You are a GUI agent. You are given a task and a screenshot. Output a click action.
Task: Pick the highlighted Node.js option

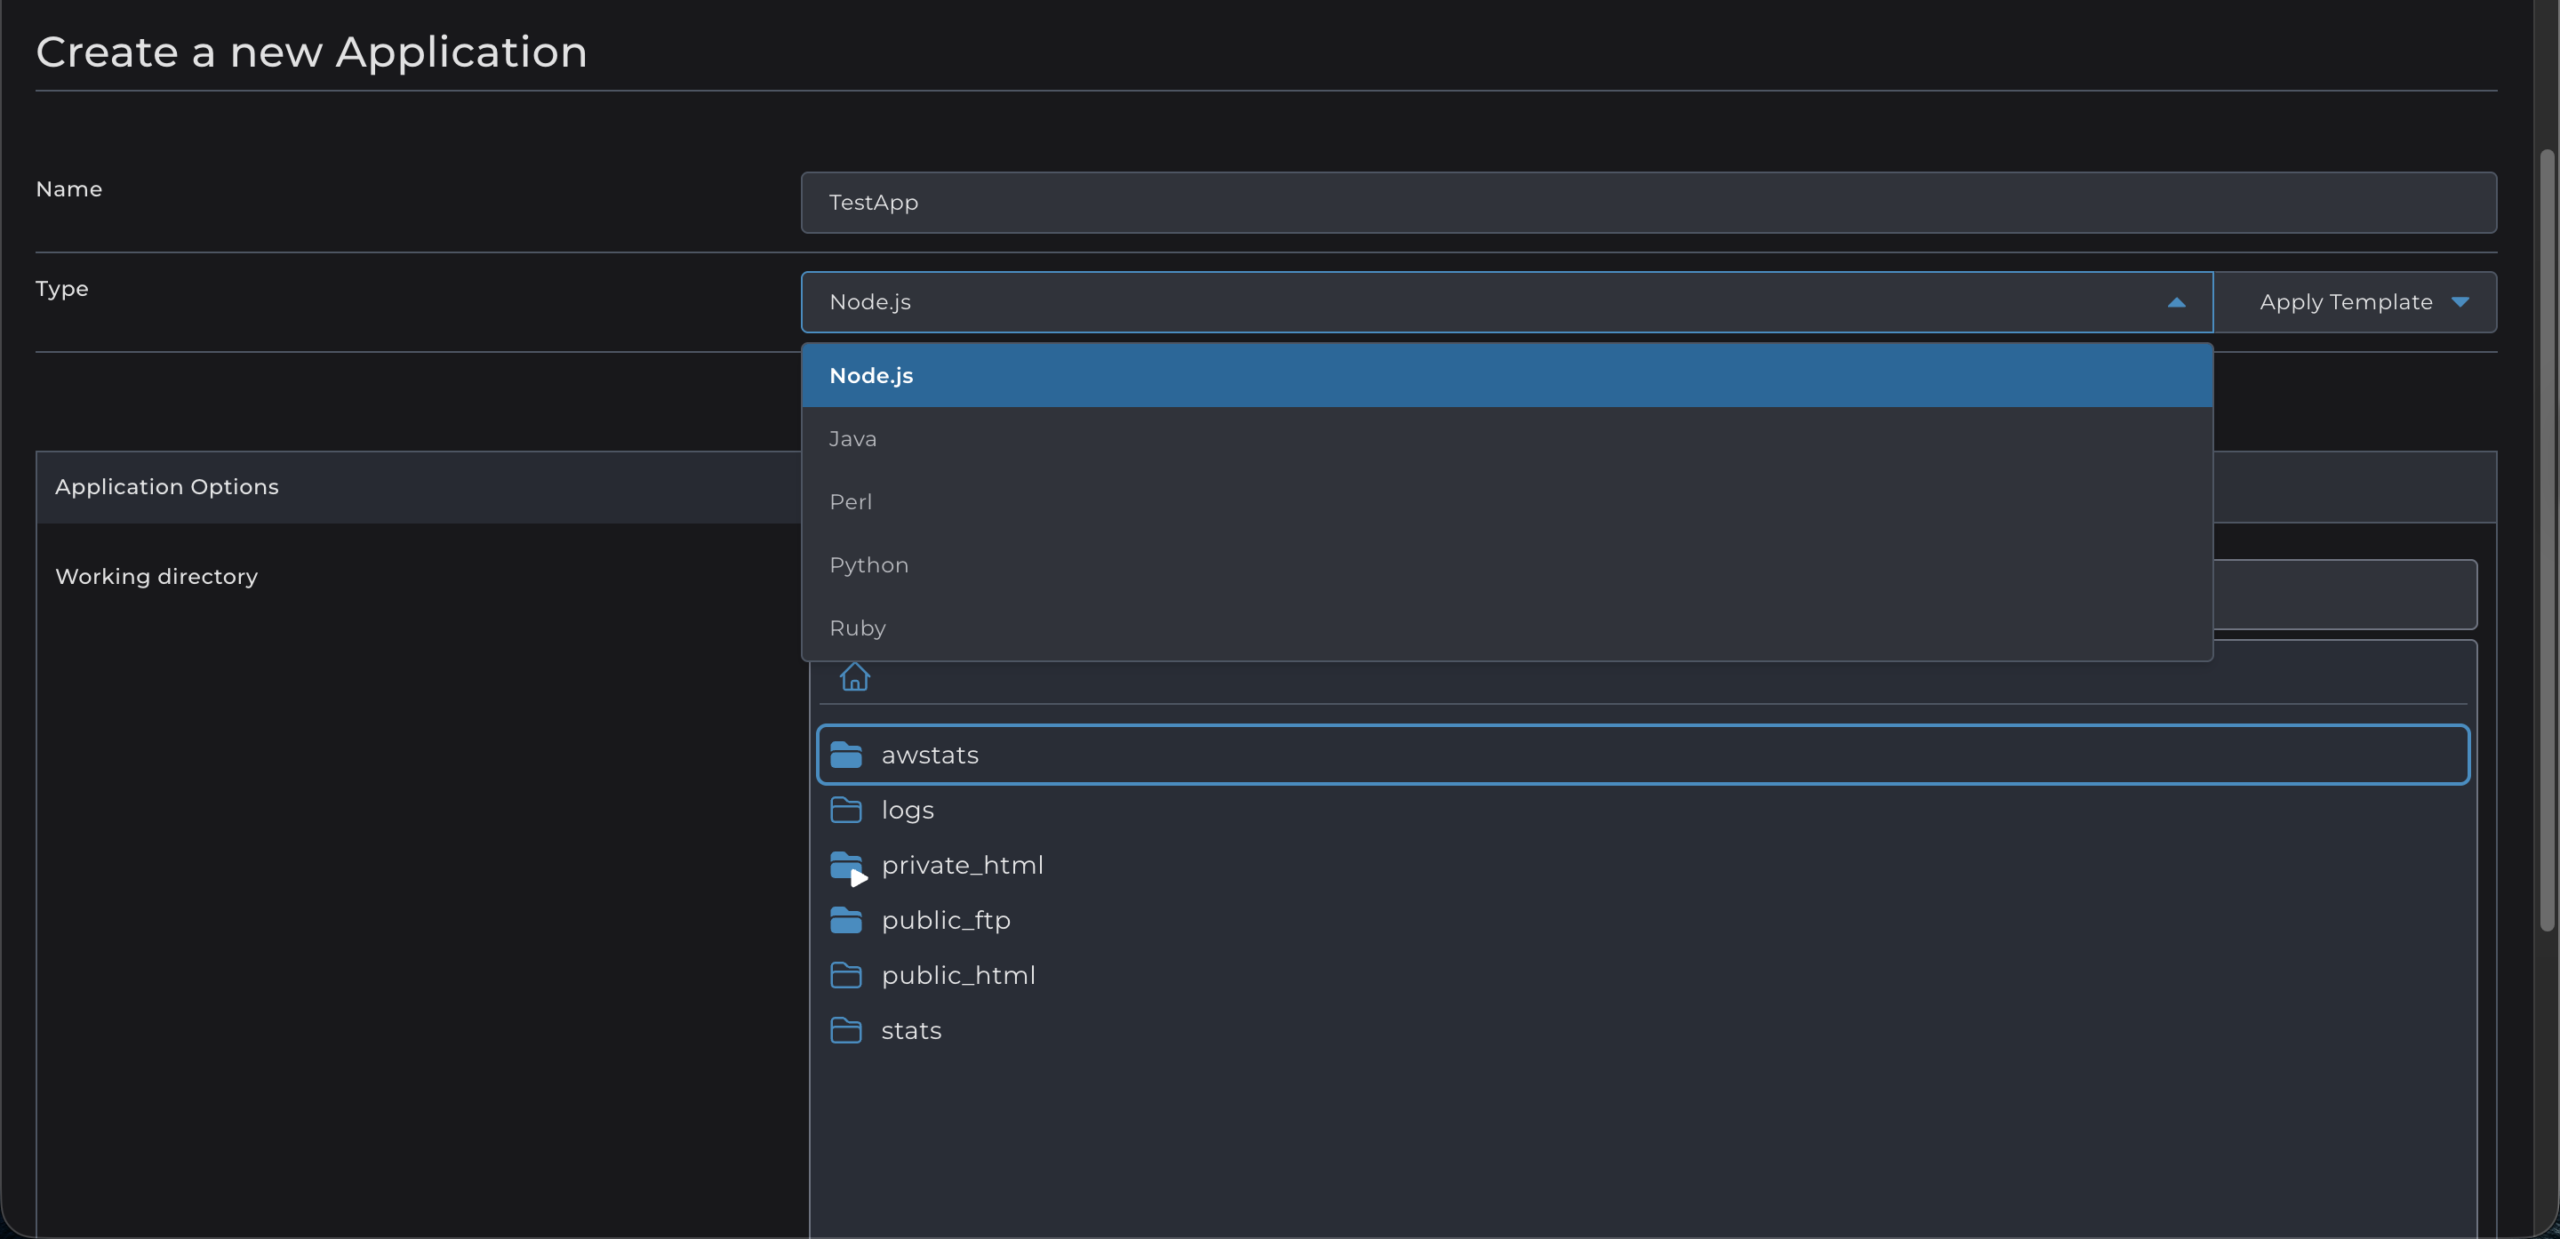tap(1507, 376)
